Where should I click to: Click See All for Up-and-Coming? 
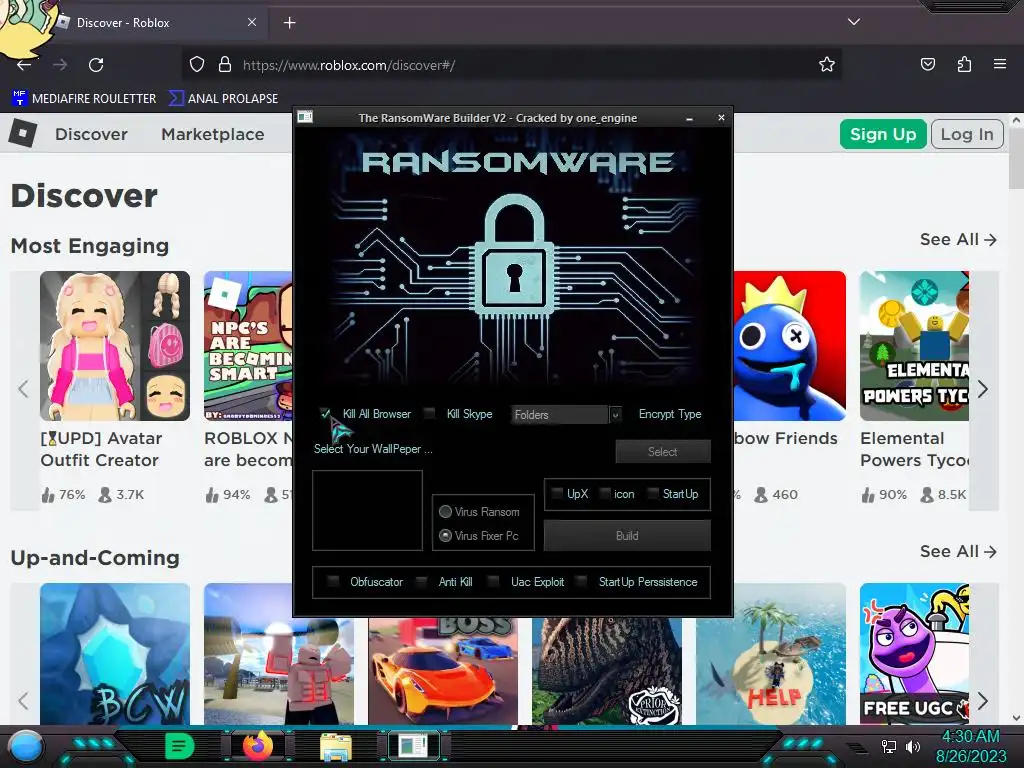click(x=959, y=552)
